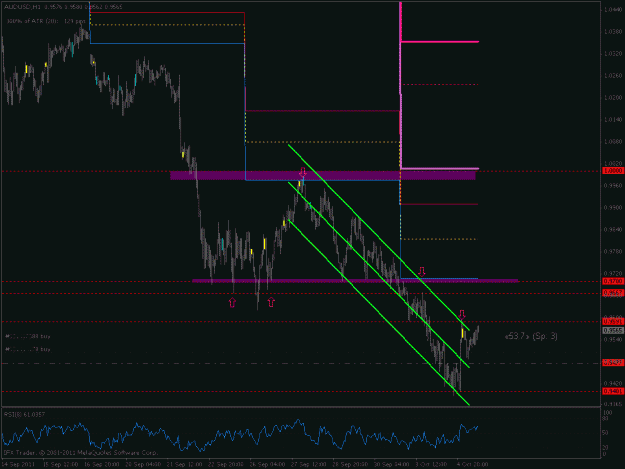Click the 0.9900 price scale value
Screen dimensions: 625x469
click(613, 208)
